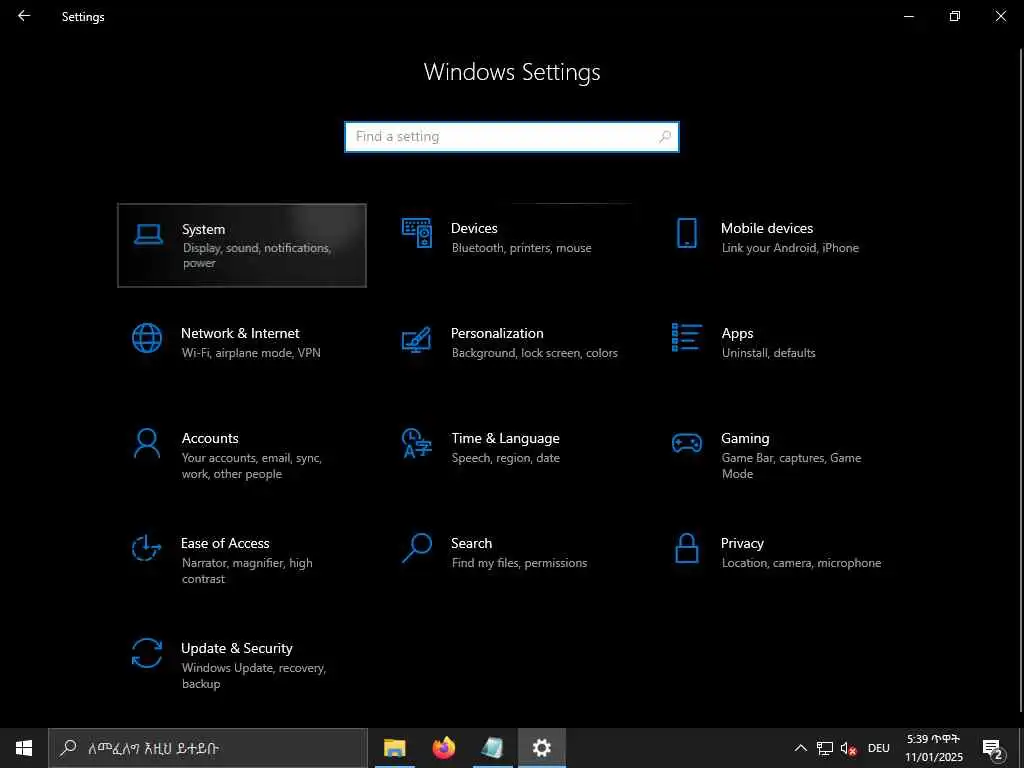Click "Background, lock screen, colors" text
This screenshot has height=768, width=1024.
[x=534, y=353]
